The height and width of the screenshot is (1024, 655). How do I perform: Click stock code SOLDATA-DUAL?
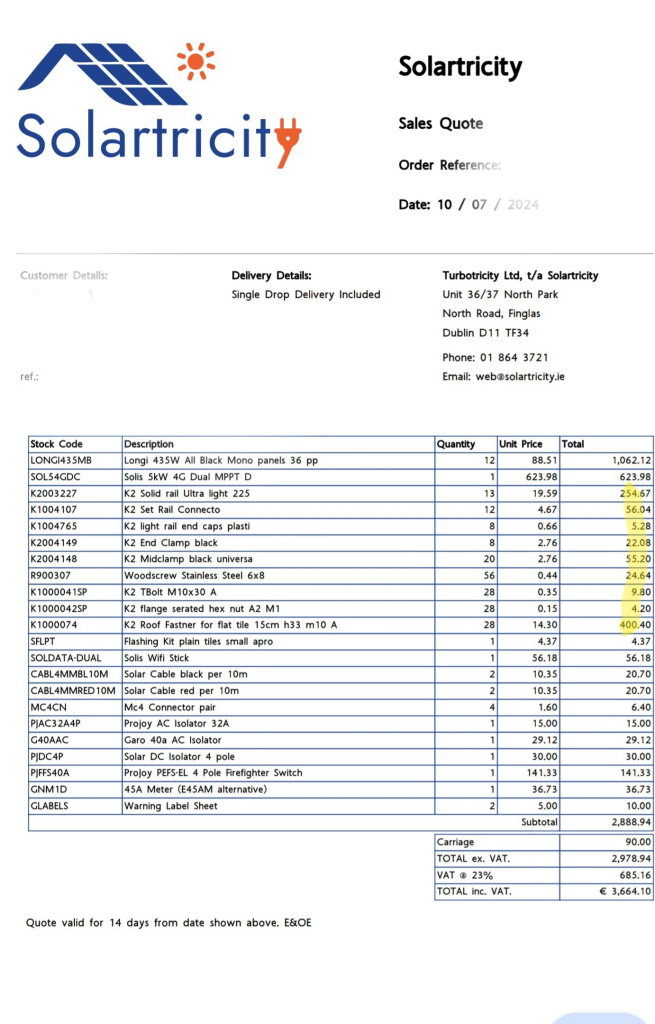pos(65,658)
